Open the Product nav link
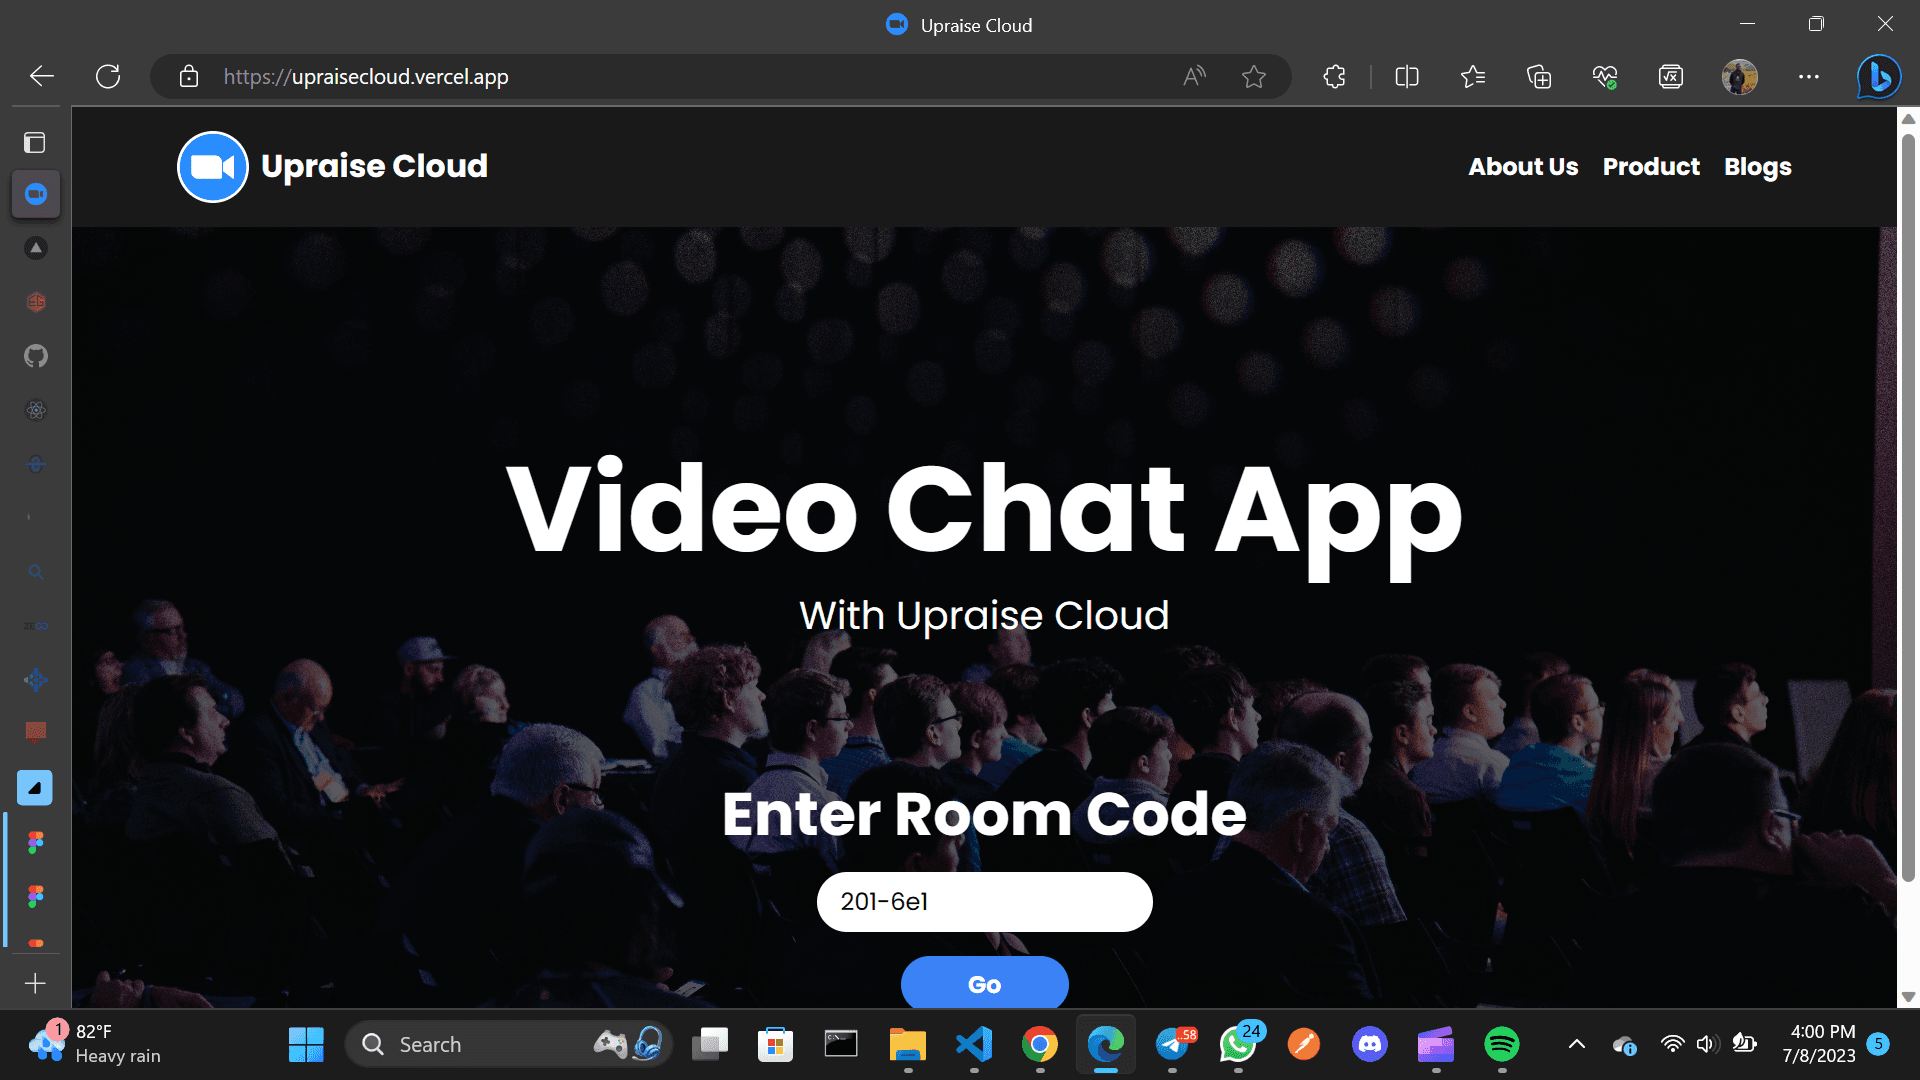The image size is (1920, 1080). point(1651,167)
